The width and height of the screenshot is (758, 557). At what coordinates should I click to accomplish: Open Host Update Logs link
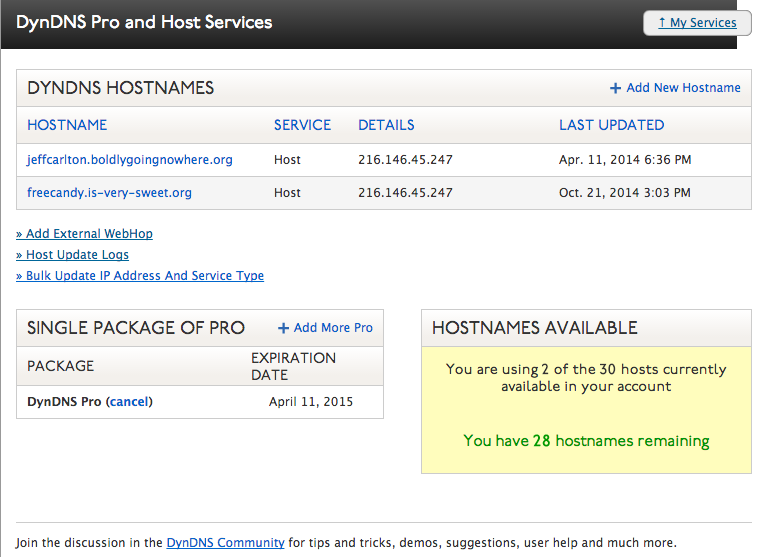(x=73, y=255)
